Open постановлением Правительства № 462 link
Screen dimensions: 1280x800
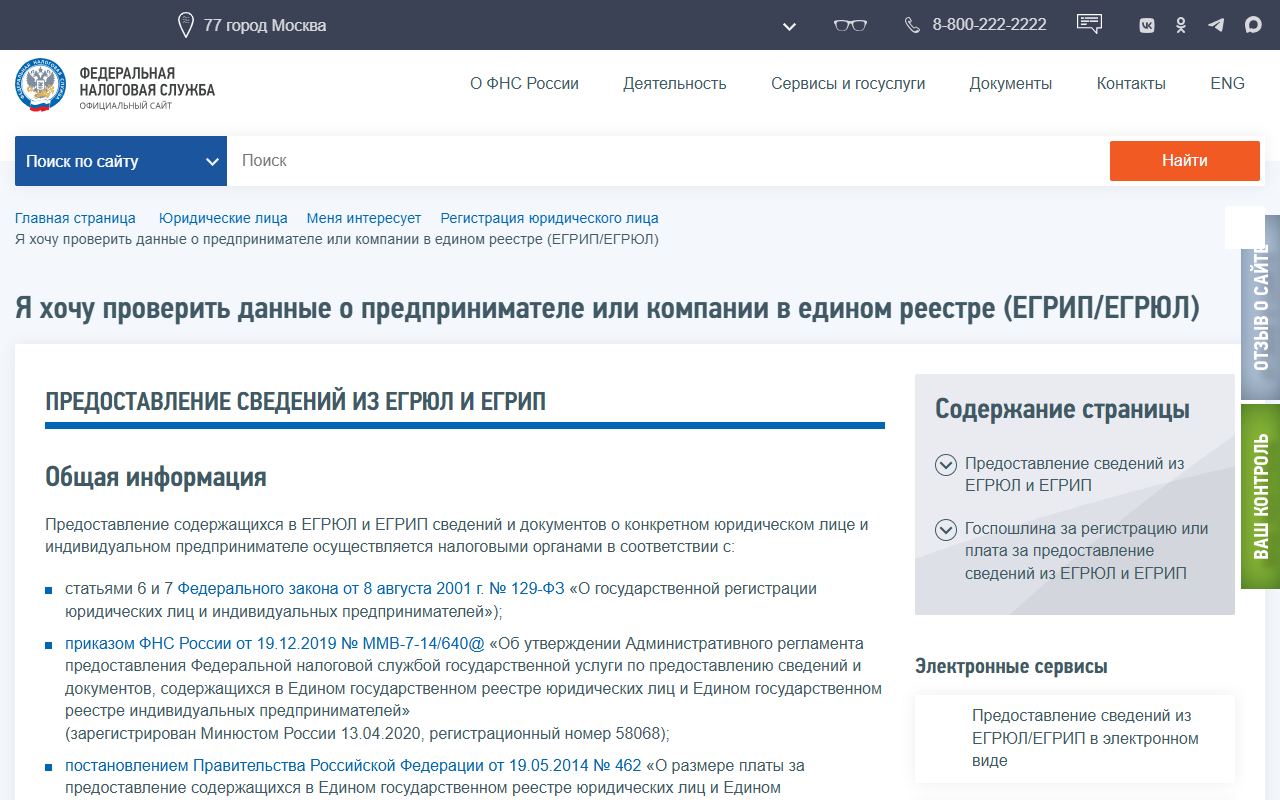tap(353, 766)
